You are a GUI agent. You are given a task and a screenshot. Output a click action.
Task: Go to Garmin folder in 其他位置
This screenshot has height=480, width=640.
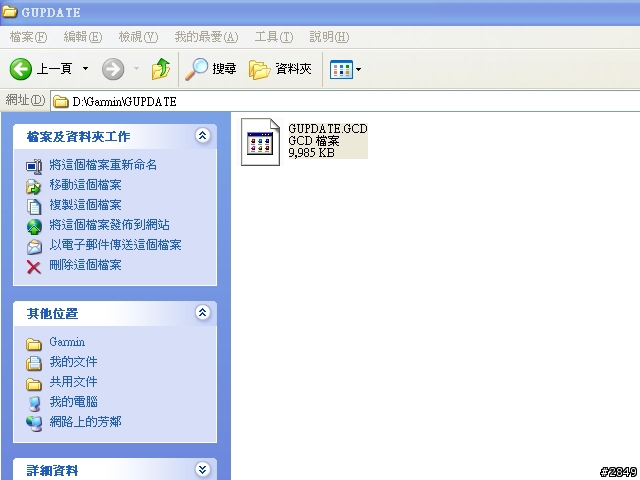(67, 342)
